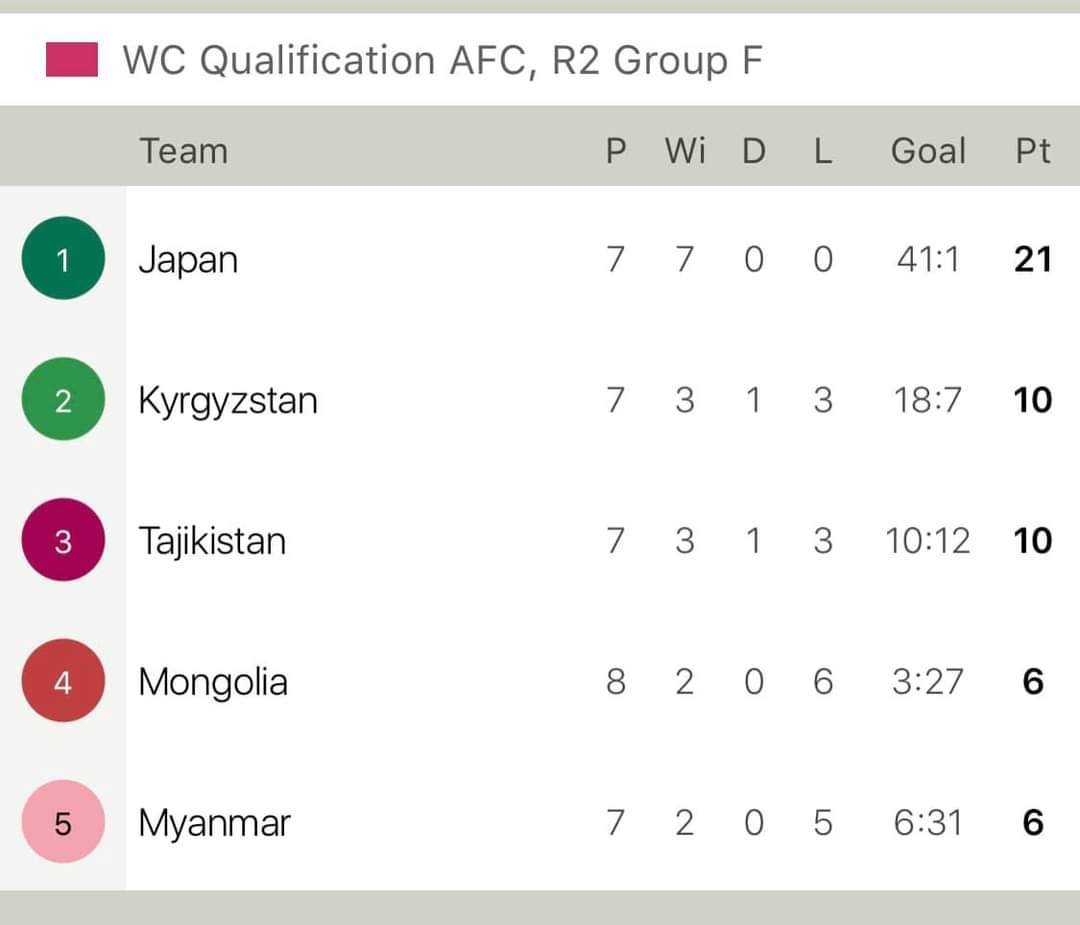Click the Team column header
This screenshot has width=1080, height=925.
tap(184, 151)
